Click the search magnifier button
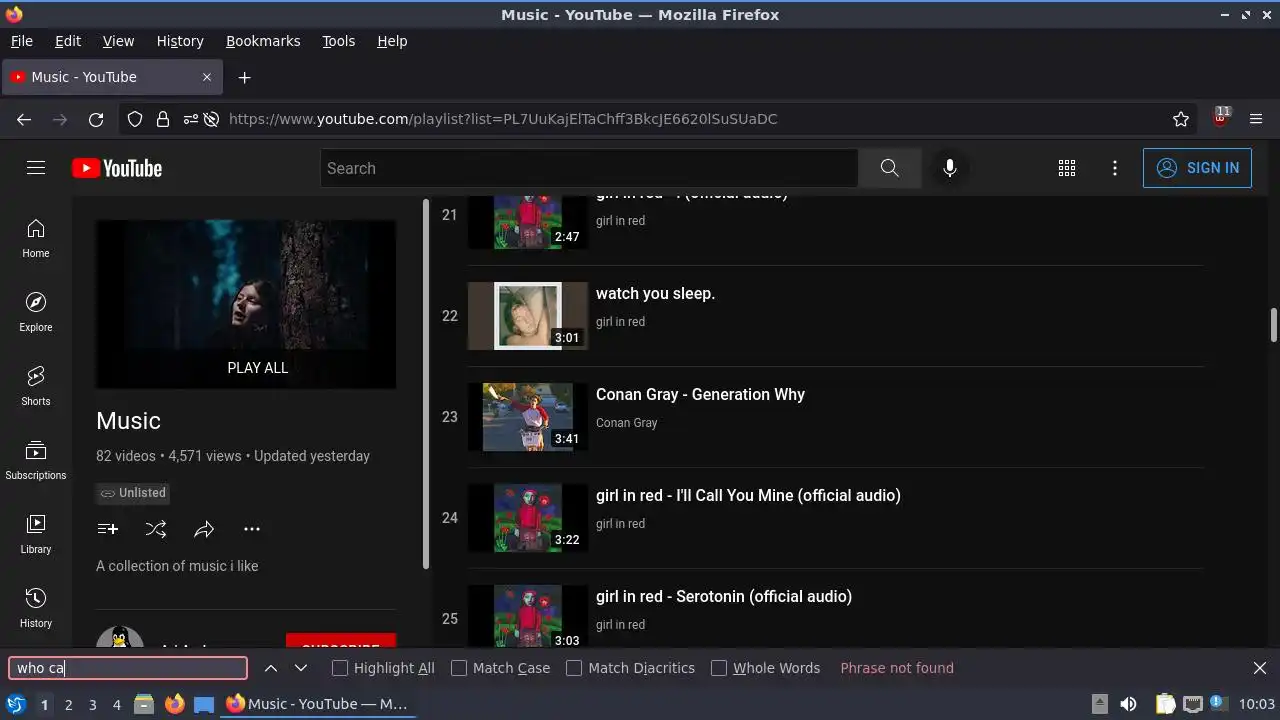 tap(889, 168)
